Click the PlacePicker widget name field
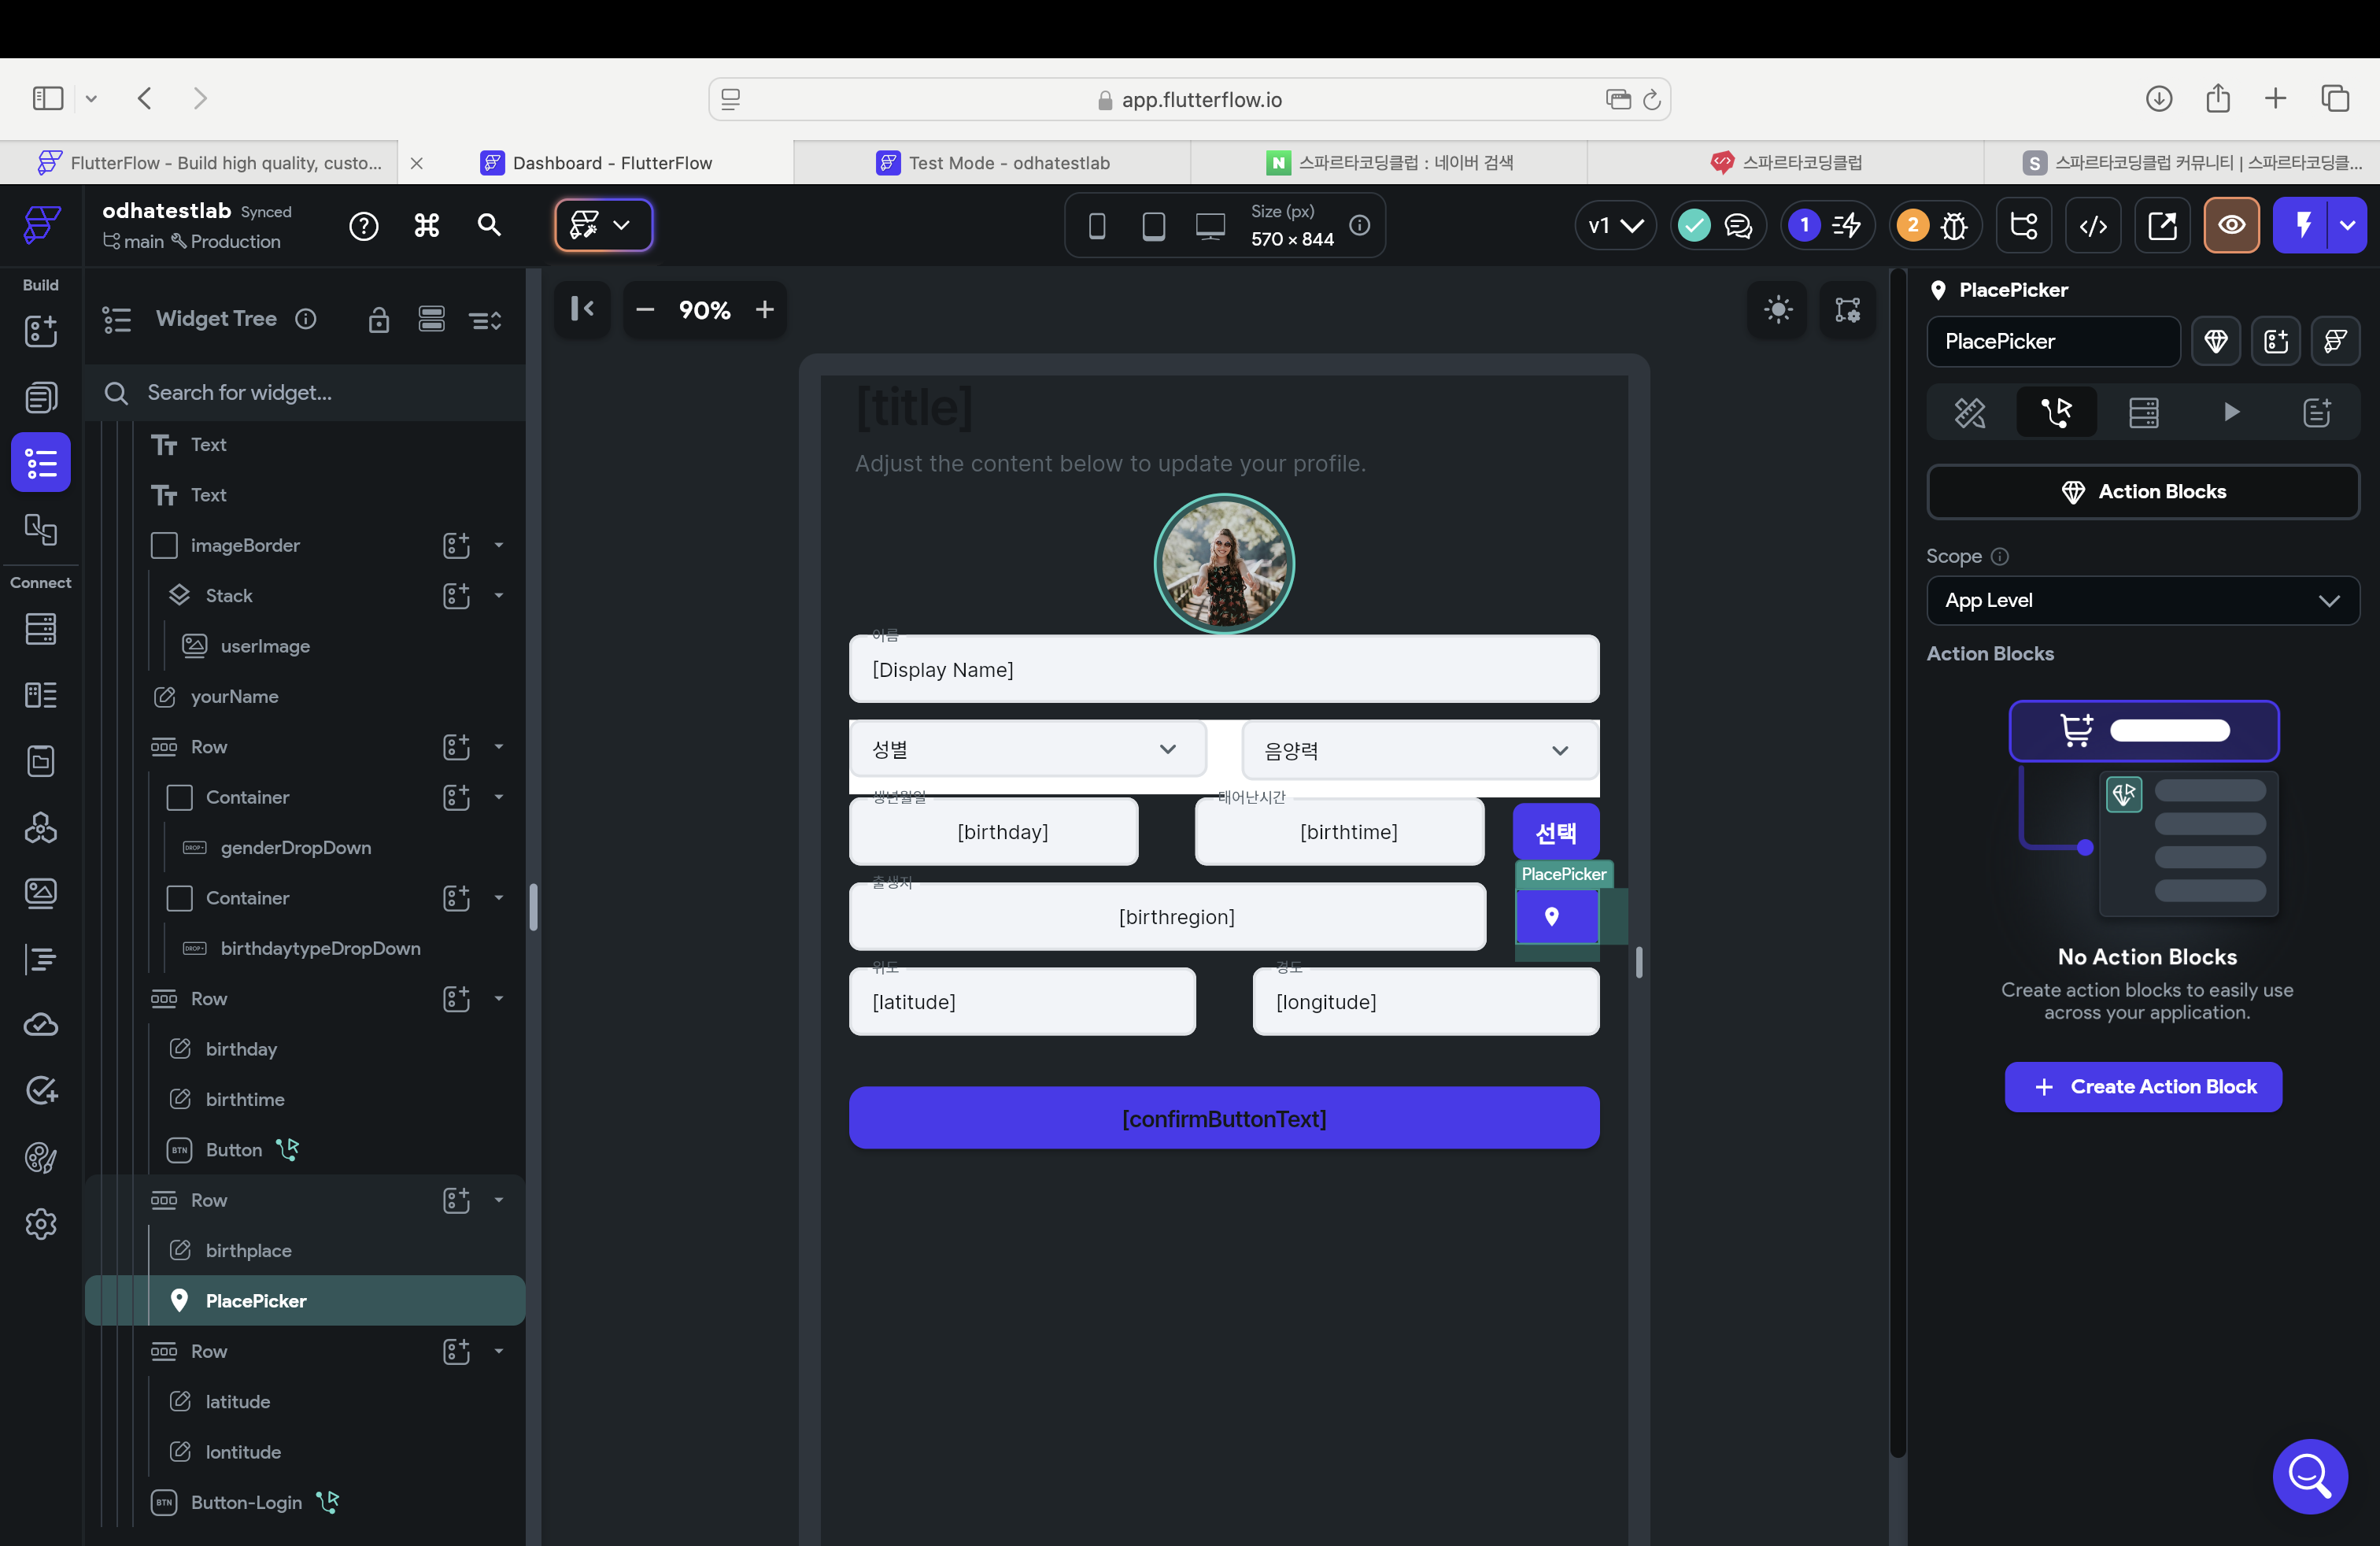 click(2053, 342)
